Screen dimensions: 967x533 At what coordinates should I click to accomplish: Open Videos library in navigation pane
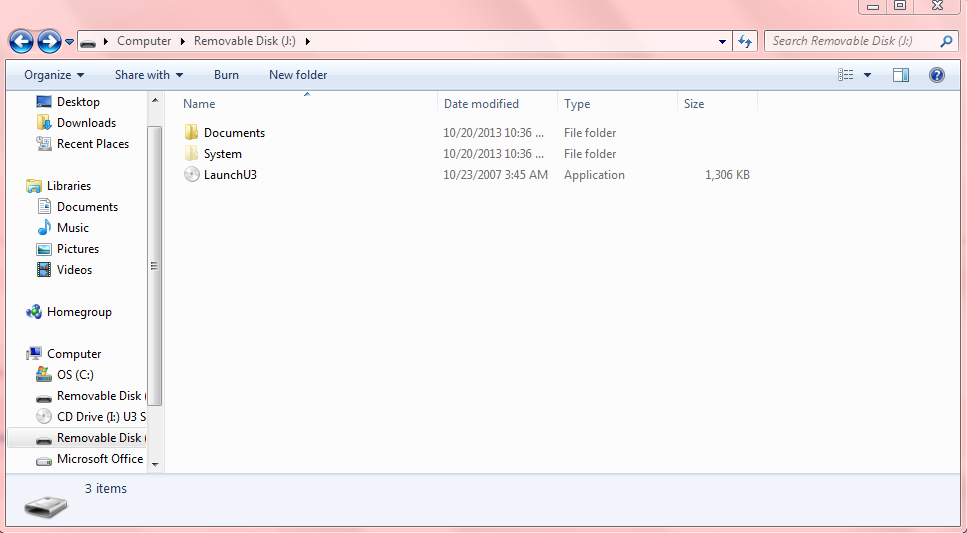[73, 270]
